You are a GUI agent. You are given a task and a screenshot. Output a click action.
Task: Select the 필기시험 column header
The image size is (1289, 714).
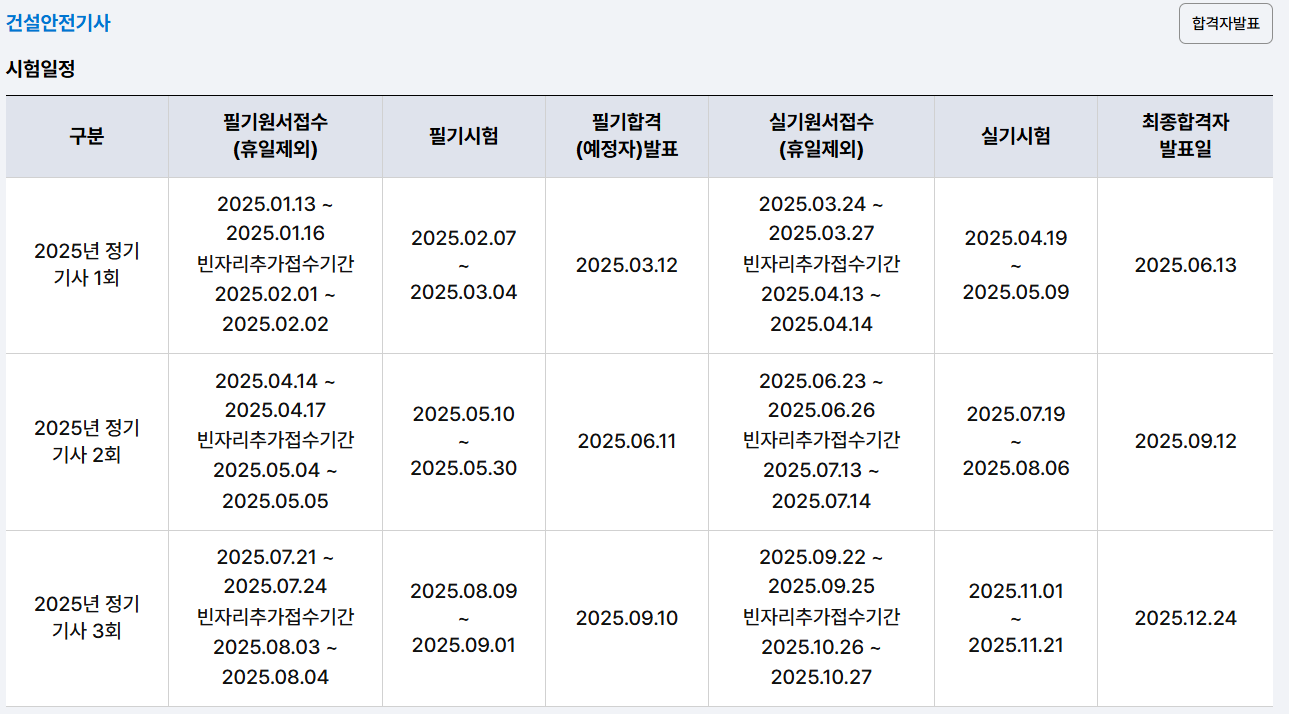pyautogui.click(x=462, y=136)
